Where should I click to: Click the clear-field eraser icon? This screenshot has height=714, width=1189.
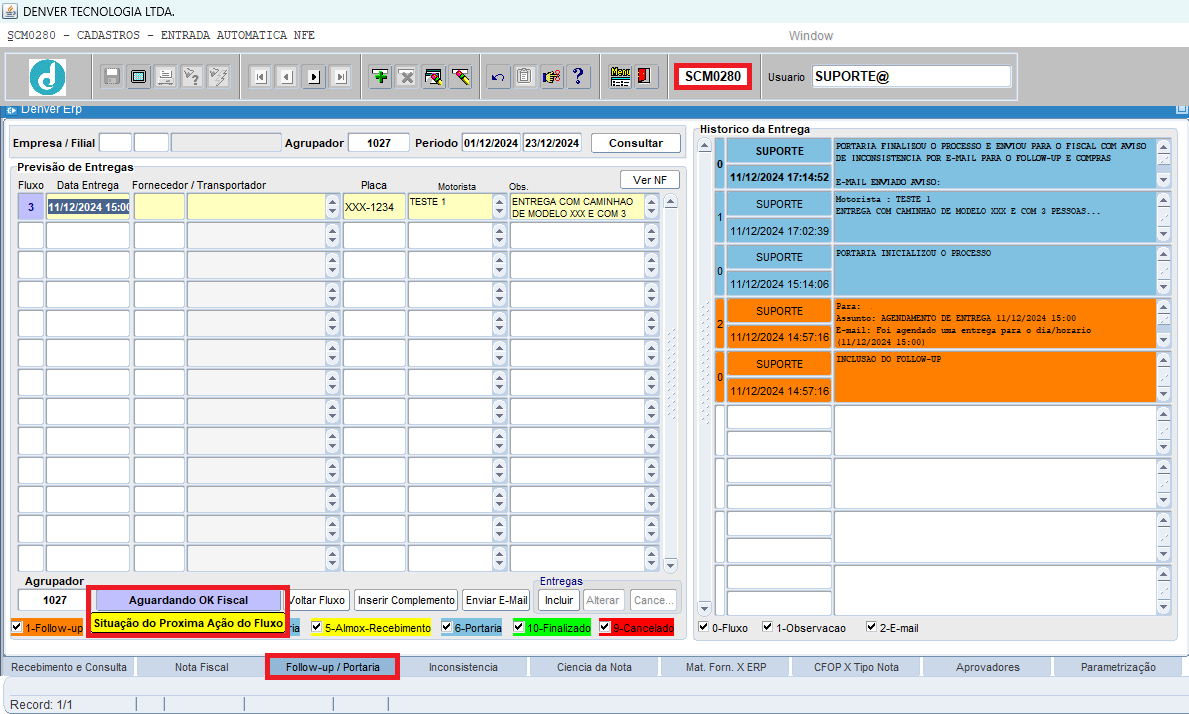point(460,77)
